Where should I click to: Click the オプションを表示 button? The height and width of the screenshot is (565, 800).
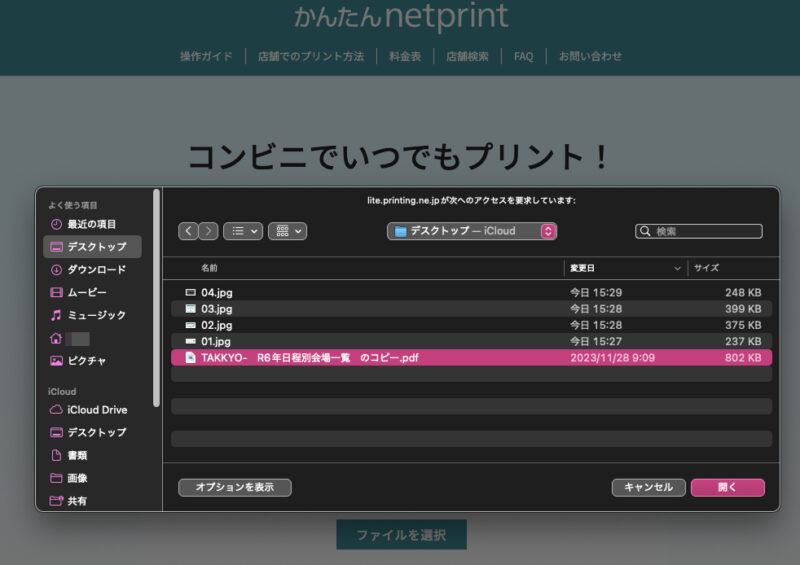[235, 487]
